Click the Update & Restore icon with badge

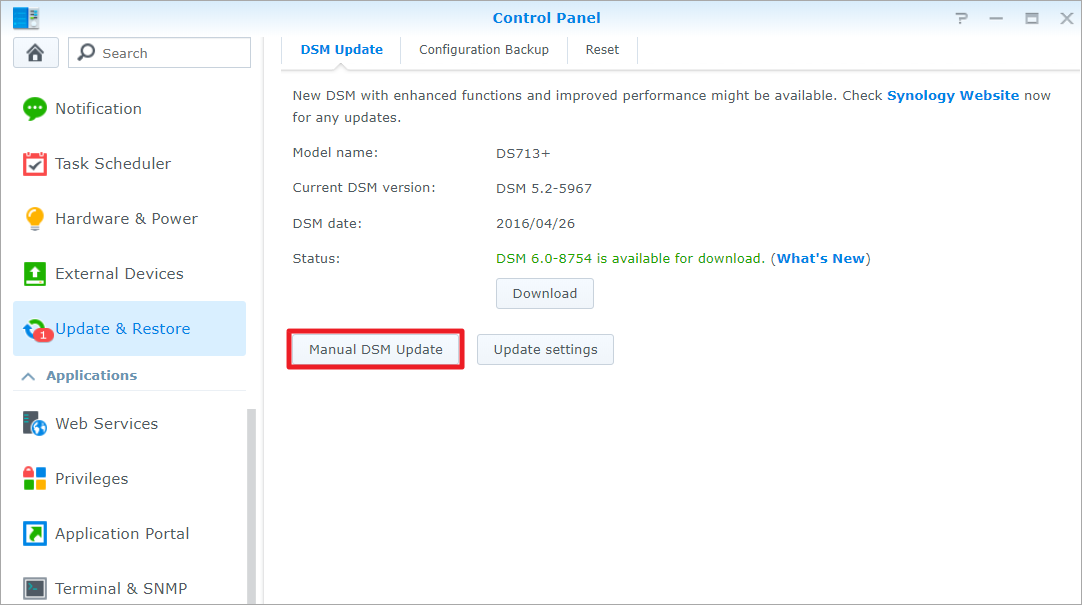[36, 329]
